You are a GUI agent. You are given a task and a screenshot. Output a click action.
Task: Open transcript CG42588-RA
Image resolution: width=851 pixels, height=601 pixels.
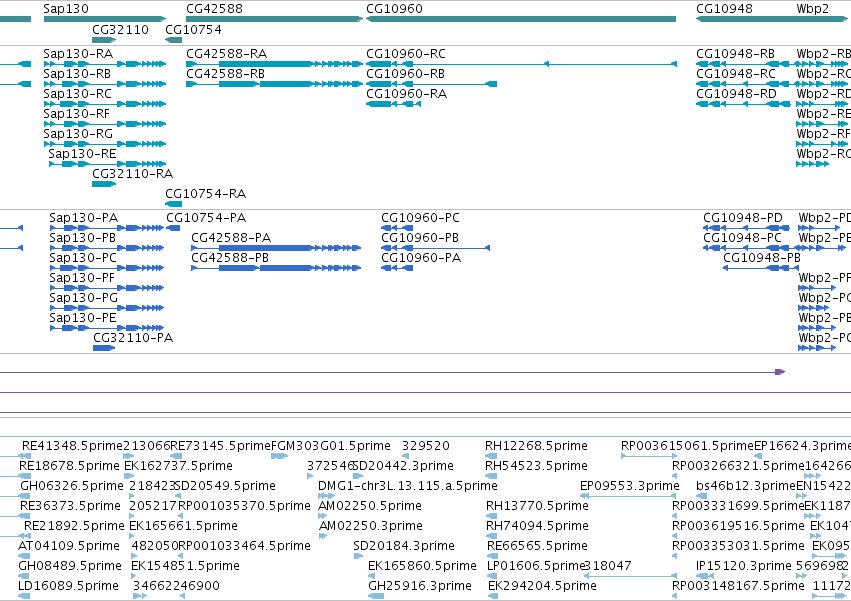[227, 54]
